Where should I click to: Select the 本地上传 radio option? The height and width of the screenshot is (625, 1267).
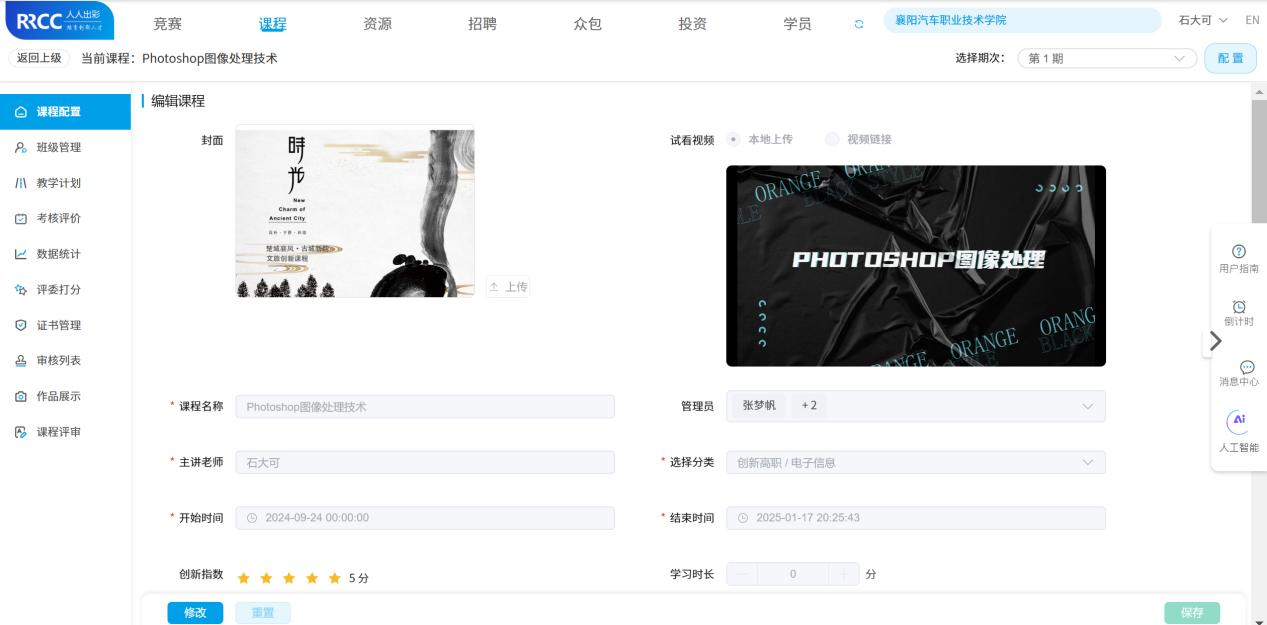point(733,139)
